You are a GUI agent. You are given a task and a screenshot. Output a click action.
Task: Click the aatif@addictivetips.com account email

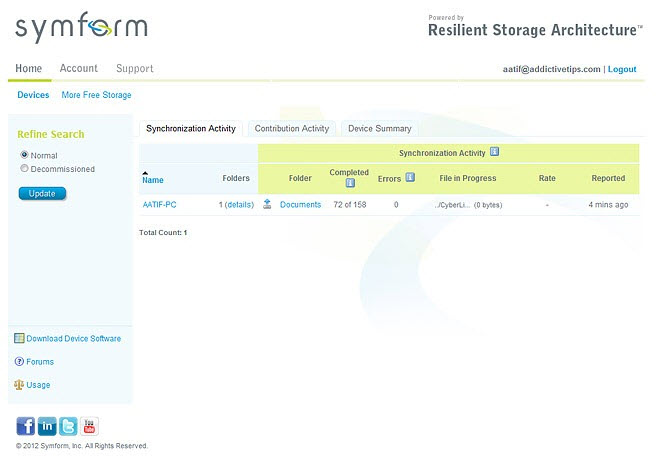point(551,69)
